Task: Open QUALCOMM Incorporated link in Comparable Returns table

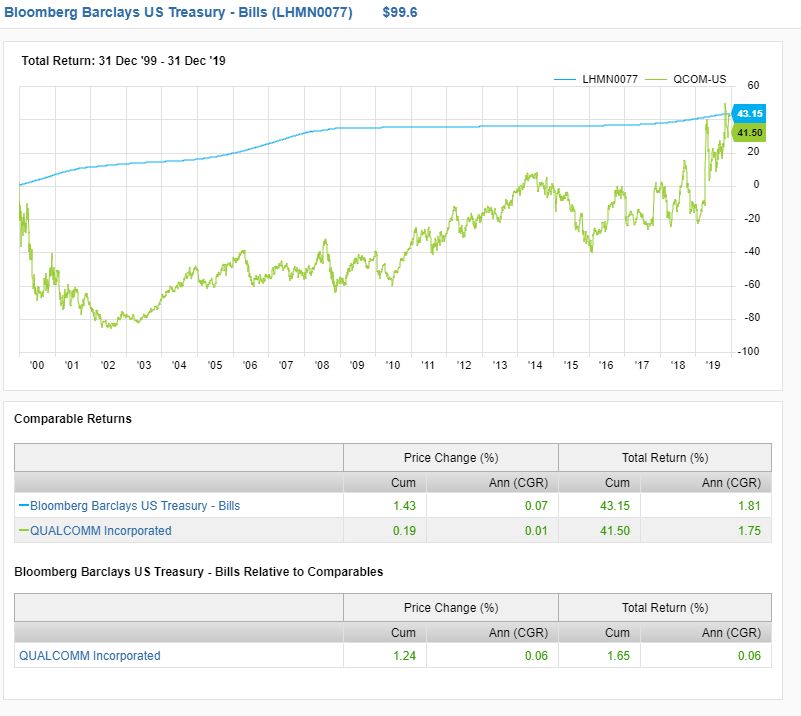Action: pyautogui.click(x=101, y=531)
